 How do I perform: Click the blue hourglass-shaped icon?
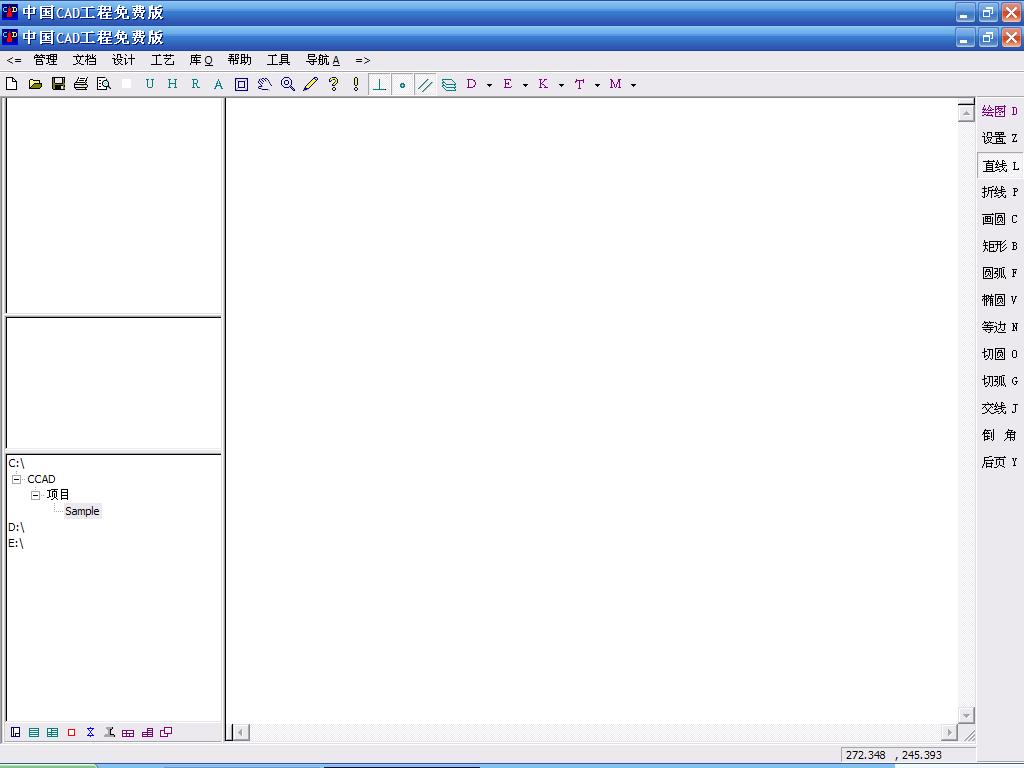(91, 732)
